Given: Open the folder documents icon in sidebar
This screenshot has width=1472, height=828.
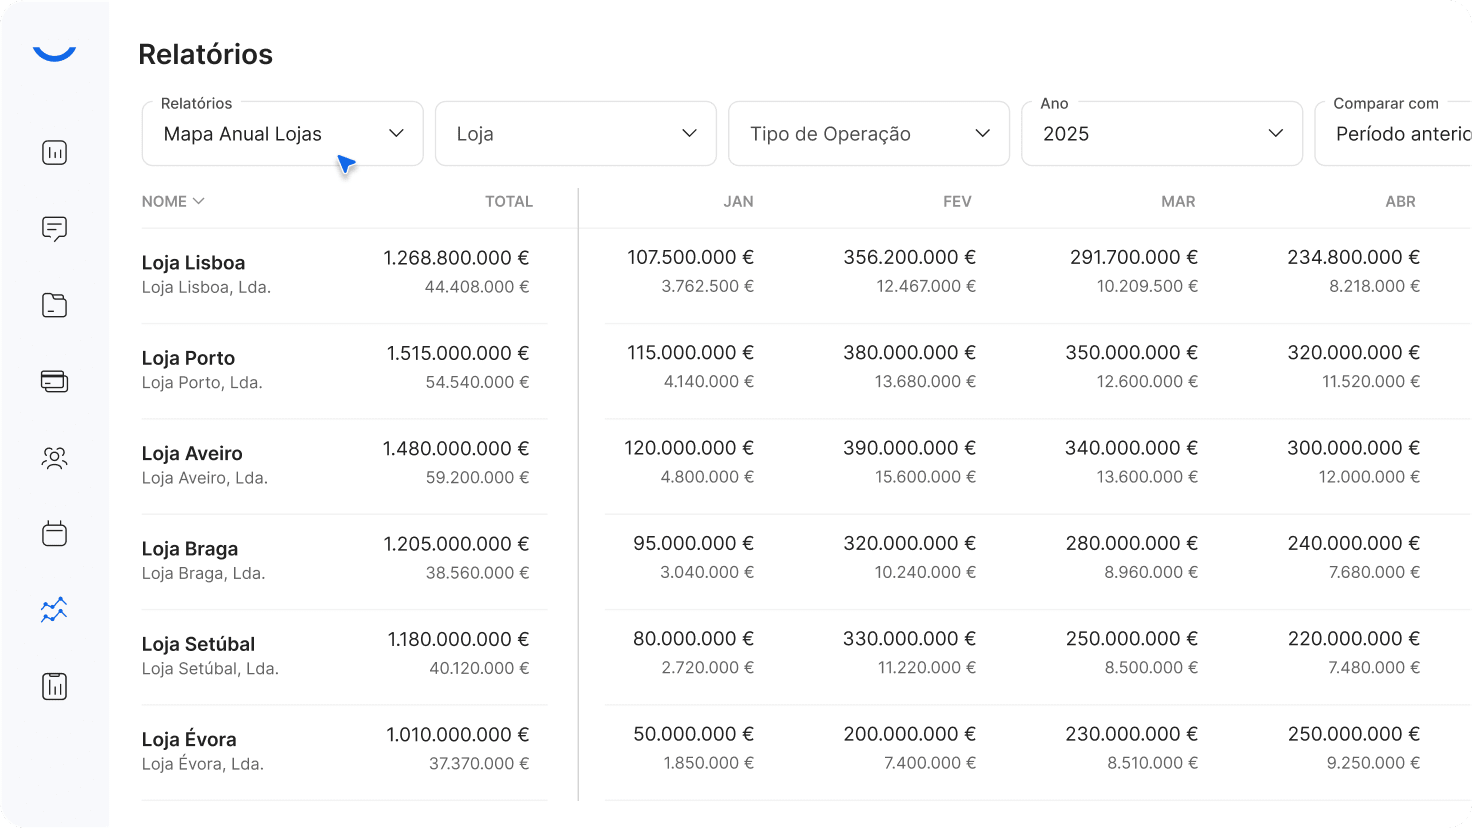Looking at the screenshot, I should 54,305.
